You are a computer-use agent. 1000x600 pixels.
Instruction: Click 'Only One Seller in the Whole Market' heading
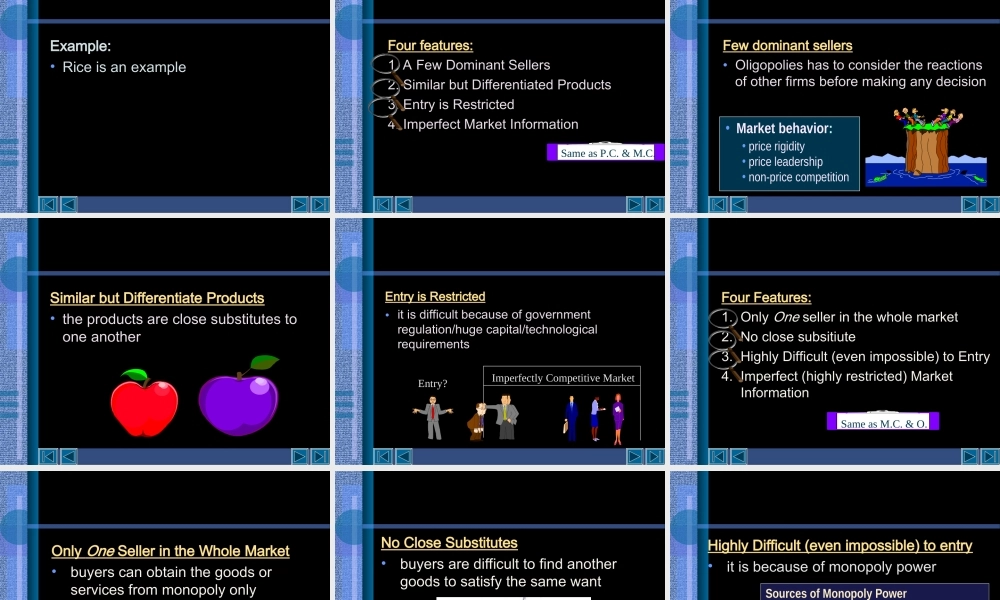tap(170, 551)
